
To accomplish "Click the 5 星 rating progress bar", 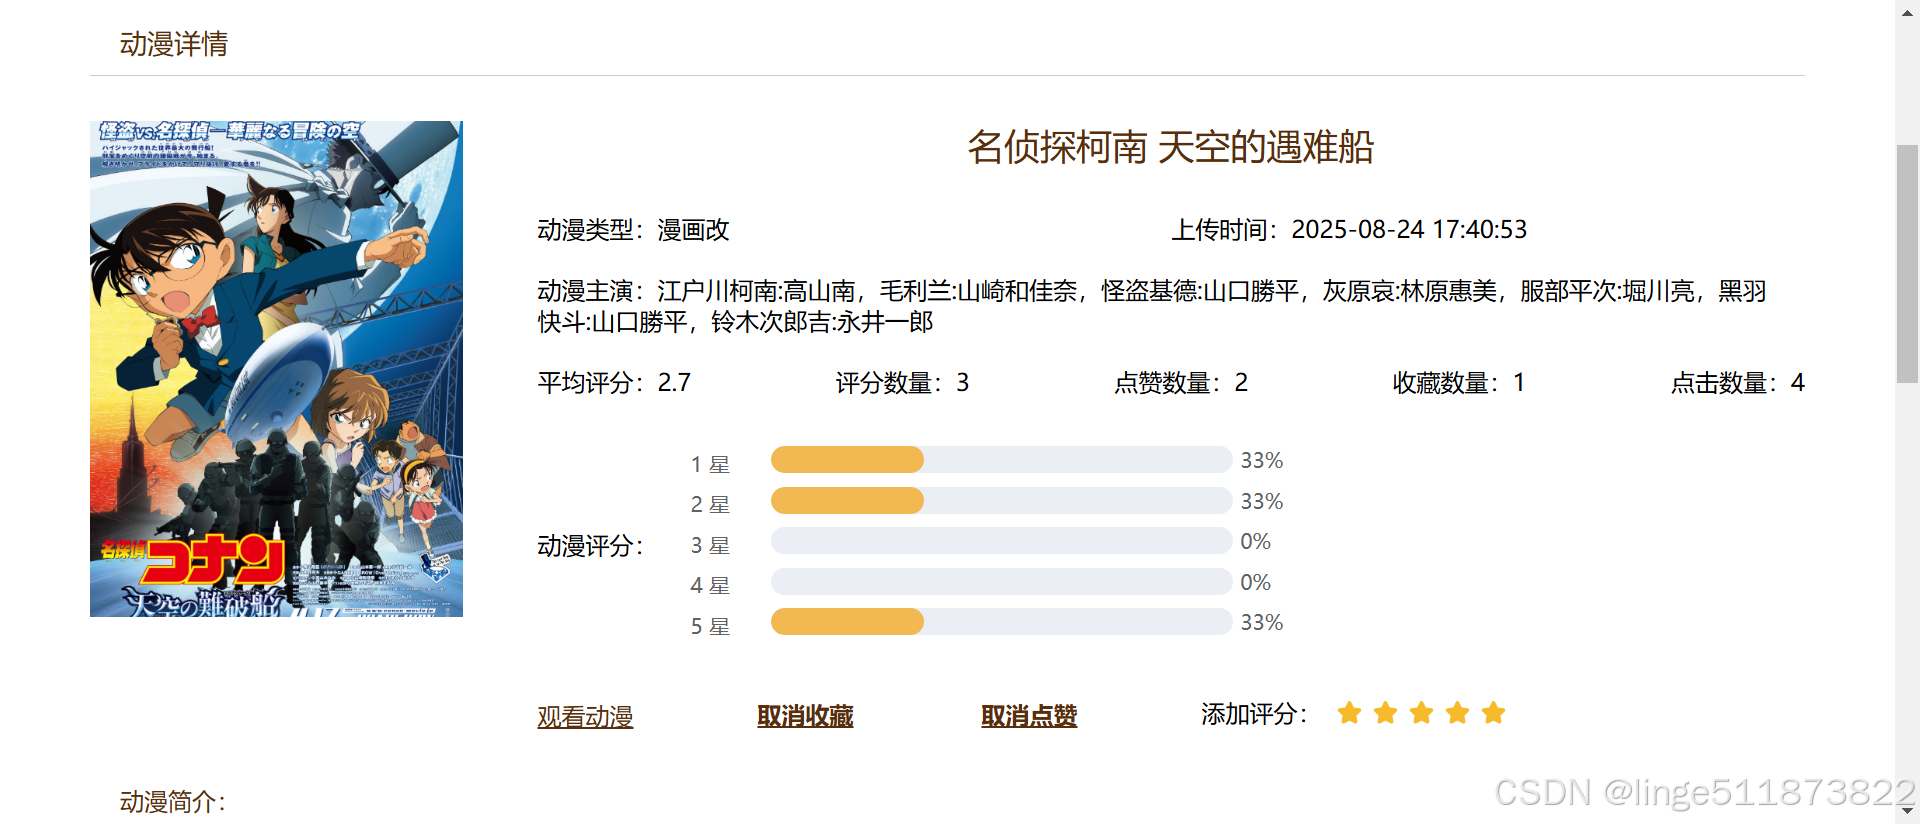I will [x=1001, y=622].
